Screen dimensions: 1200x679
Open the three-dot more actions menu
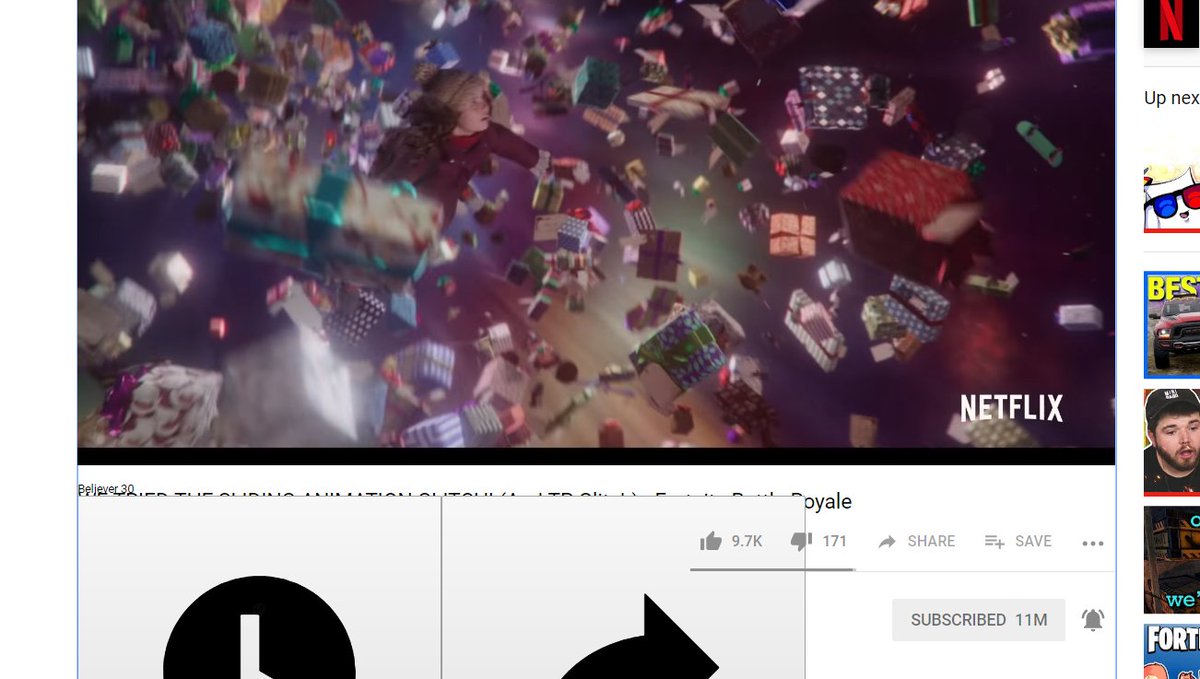pyautogui.click(x=1093, y=543)
